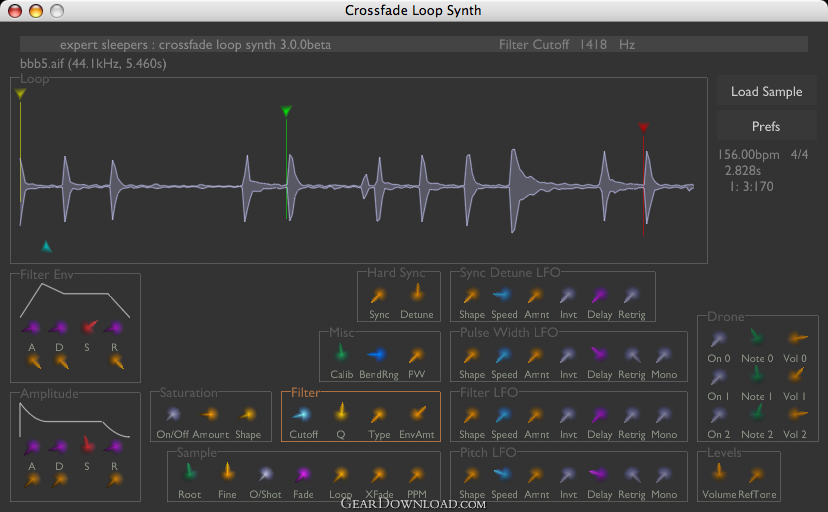Viewport: 828px width, 512px height.
Task: Toggle Pulse Width LFO Mono switch
Action: (664, 356)
